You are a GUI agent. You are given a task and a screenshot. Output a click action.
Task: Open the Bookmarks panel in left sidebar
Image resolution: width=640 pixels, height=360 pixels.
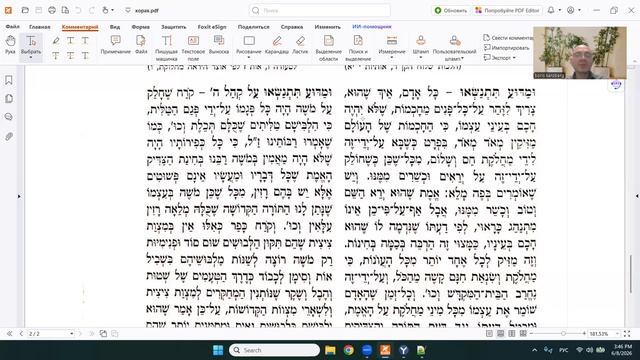9,80
